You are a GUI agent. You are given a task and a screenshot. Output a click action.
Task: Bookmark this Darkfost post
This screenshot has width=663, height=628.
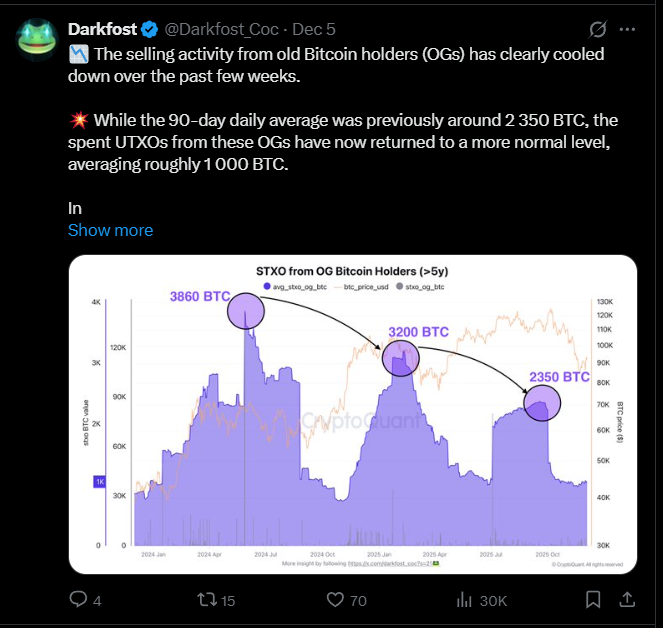tap(592, 600)
